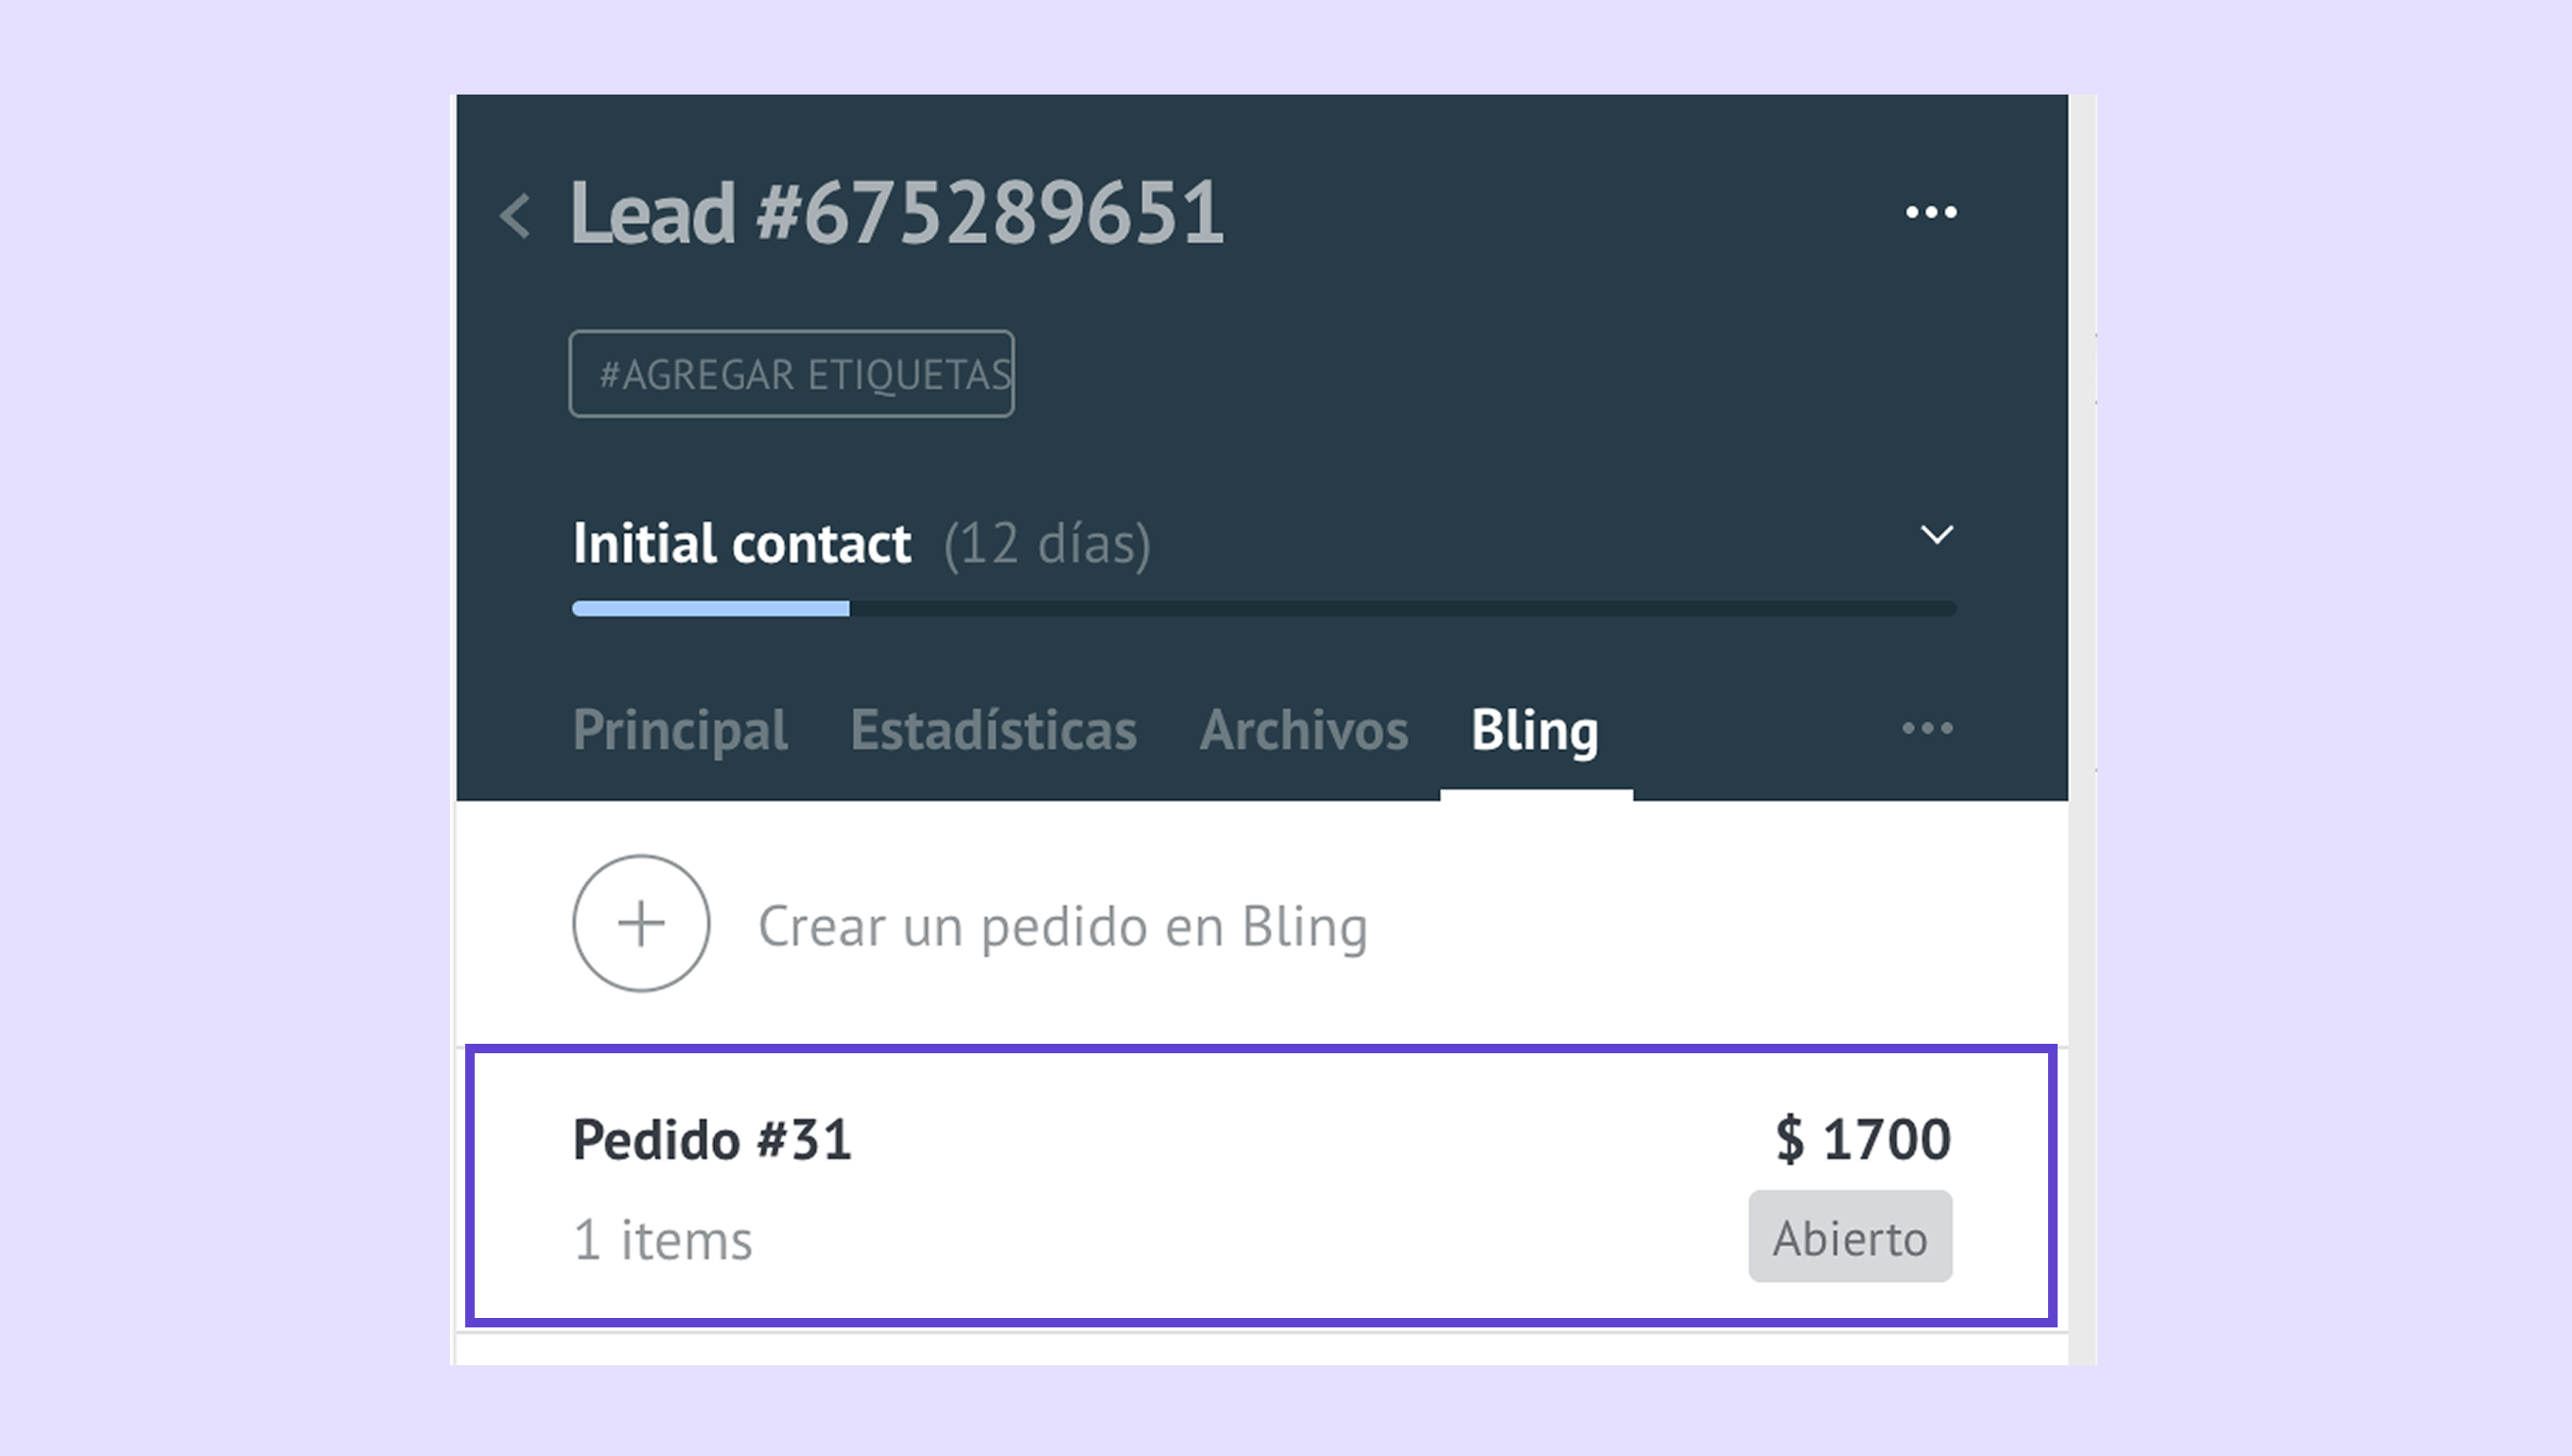Switch to the Principal tab
Image resolution: width=2572 pixels, height=1456 pixels.
680,729
